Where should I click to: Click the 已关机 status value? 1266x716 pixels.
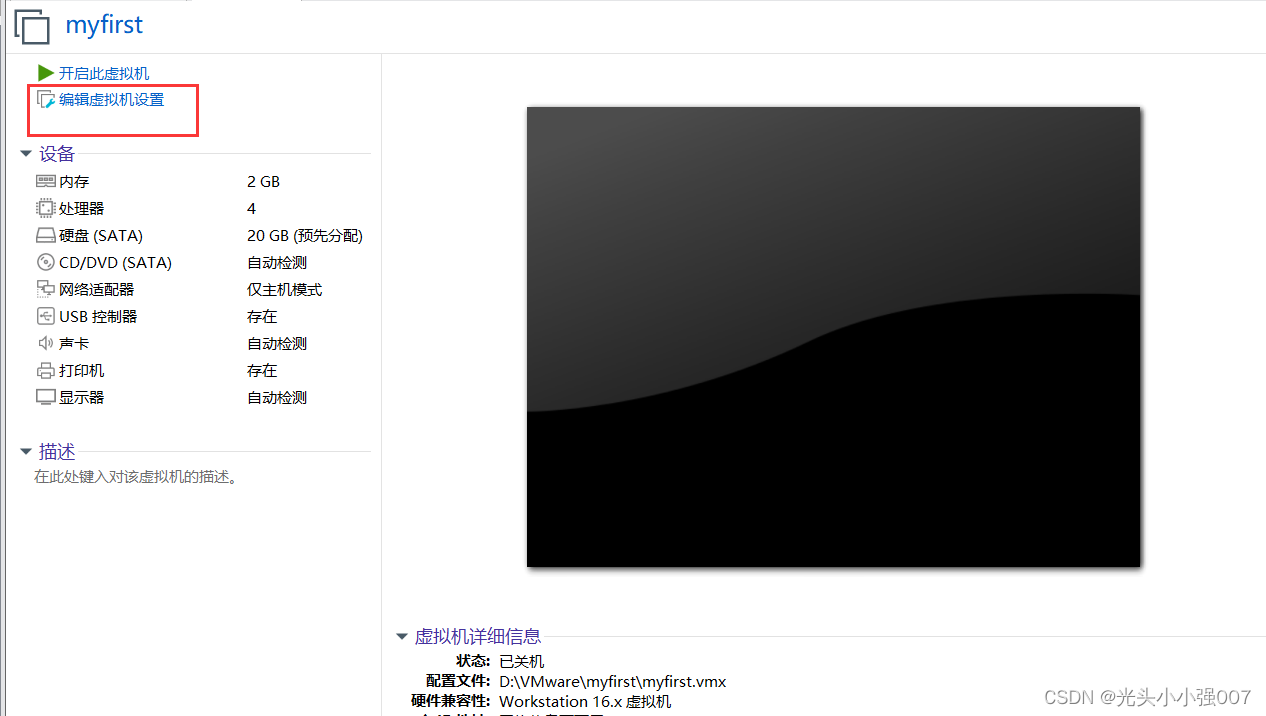522,661
